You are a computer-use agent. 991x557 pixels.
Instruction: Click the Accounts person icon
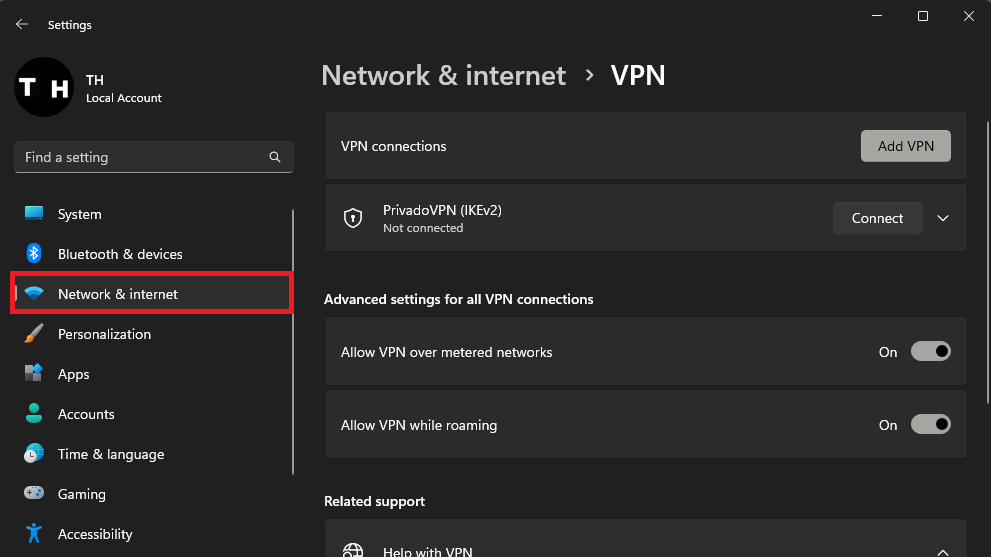point(34,414)
